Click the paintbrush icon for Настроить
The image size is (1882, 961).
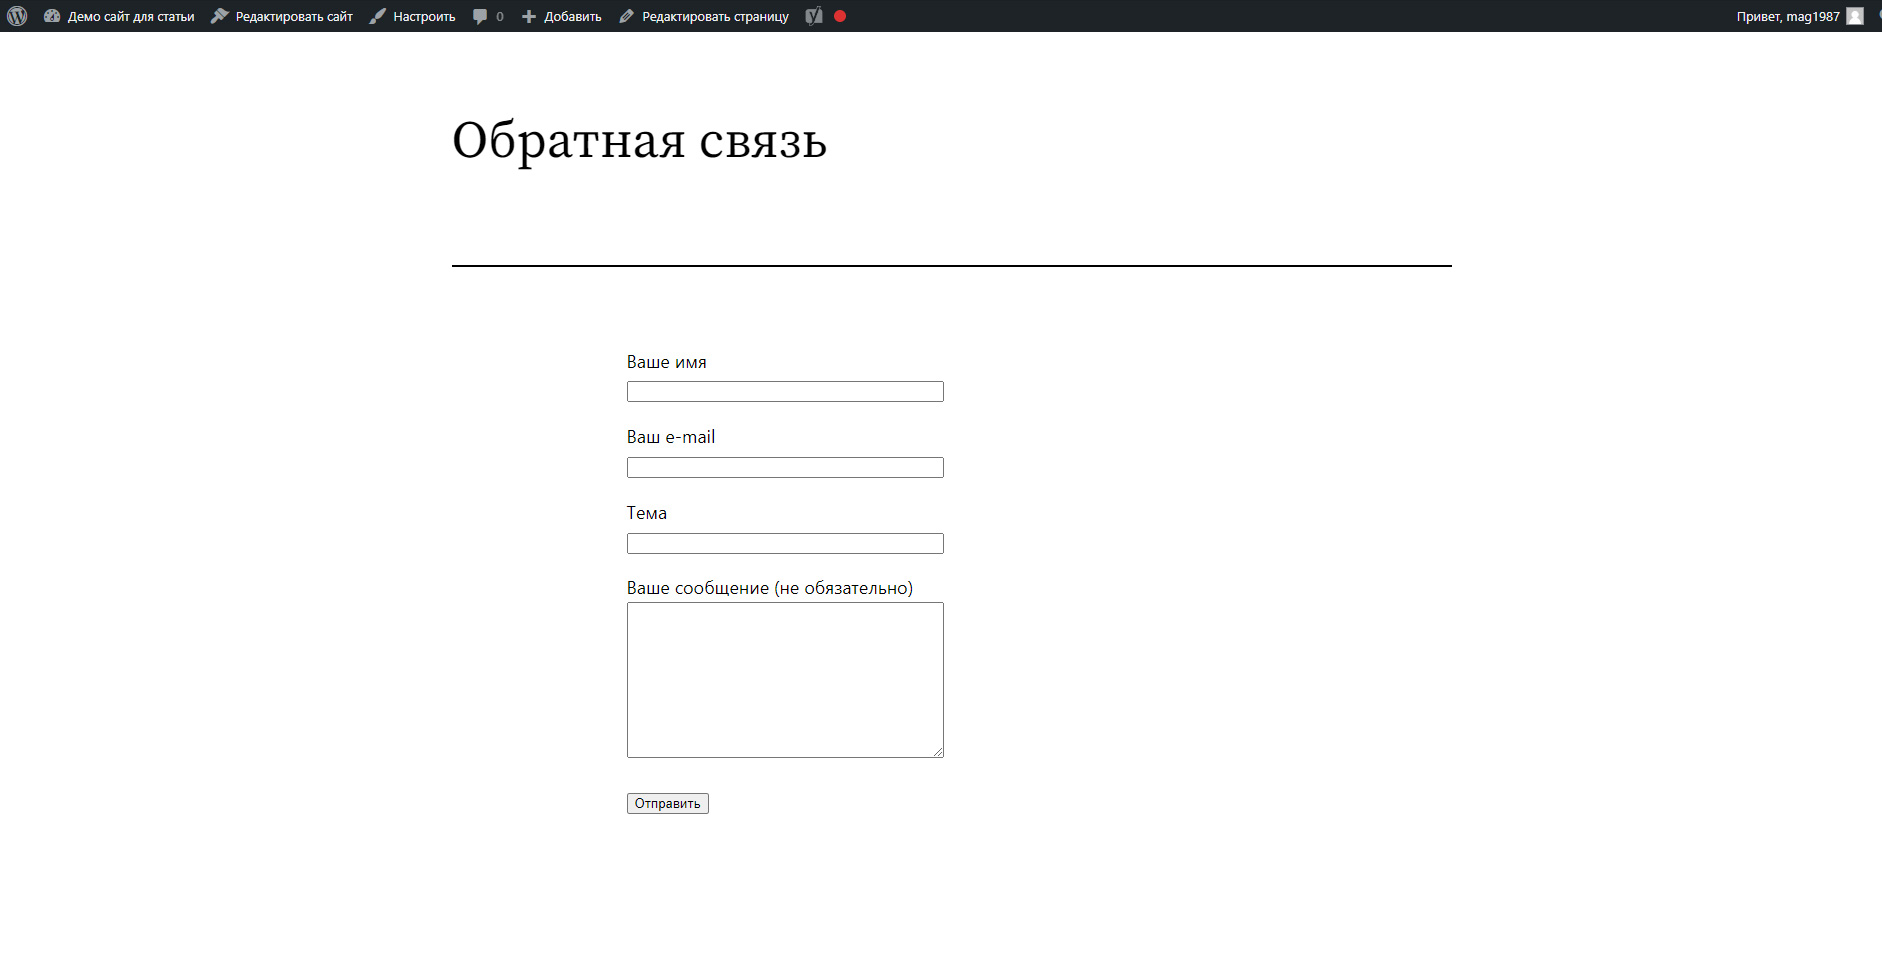click(x=377, y=16)
